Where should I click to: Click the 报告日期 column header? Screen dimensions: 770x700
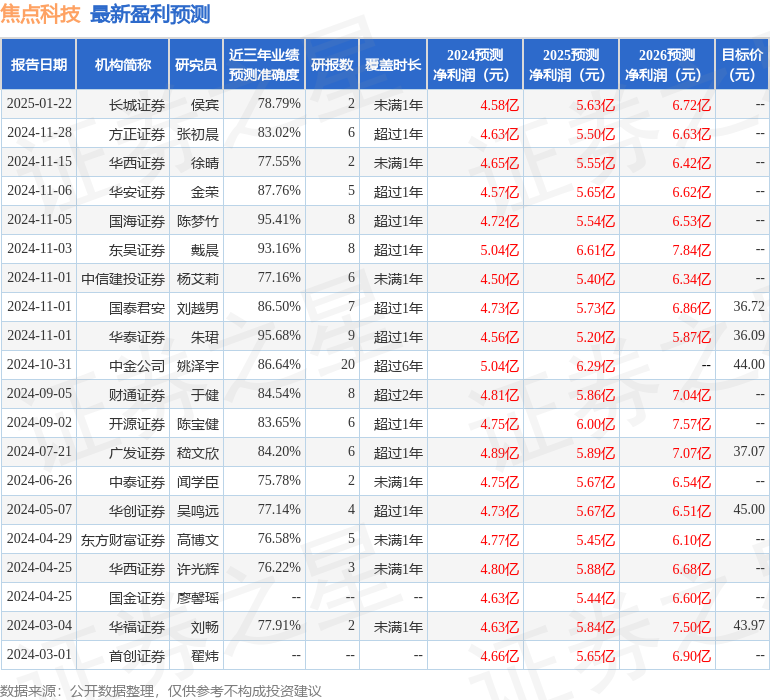coord(39,65)
